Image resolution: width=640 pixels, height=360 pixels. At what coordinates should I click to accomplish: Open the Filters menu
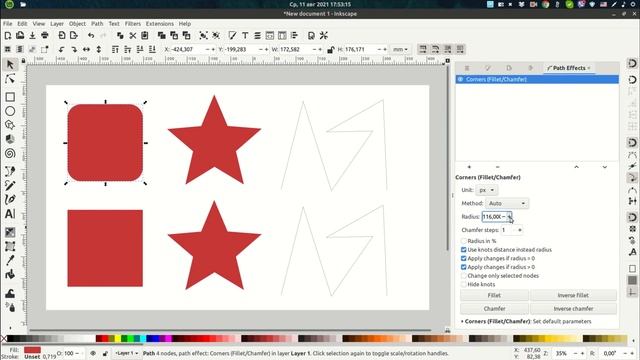(x=133, y=24)
